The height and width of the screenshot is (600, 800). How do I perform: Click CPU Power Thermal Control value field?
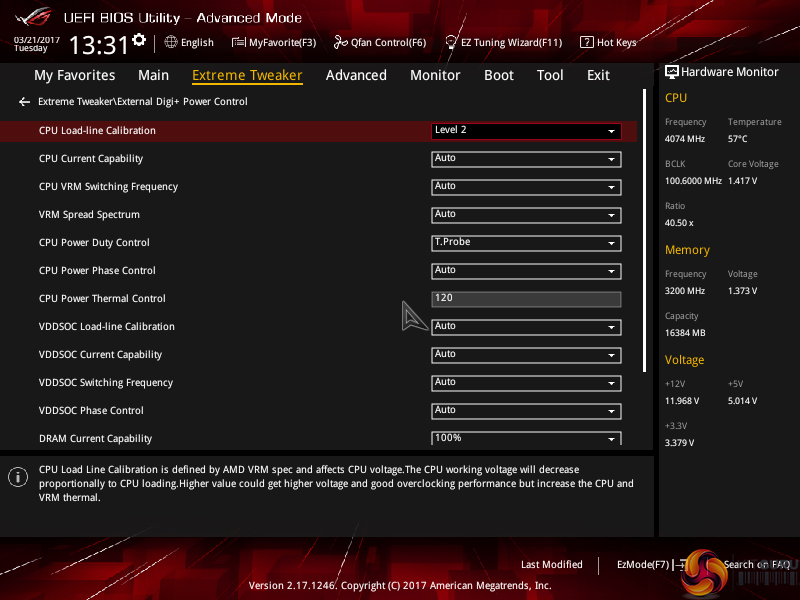click(x=526, y=299)
